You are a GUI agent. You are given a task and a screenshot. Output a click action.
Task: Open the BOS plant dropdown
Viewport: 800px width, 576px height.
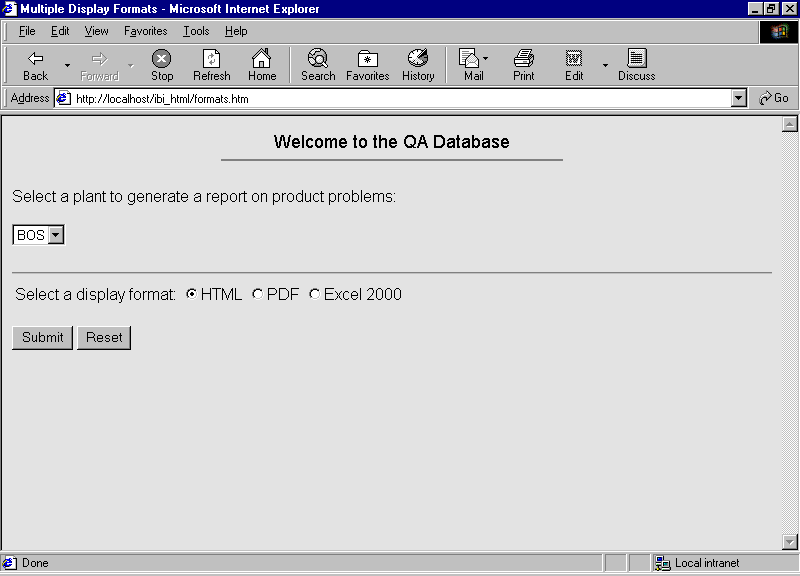38,235
